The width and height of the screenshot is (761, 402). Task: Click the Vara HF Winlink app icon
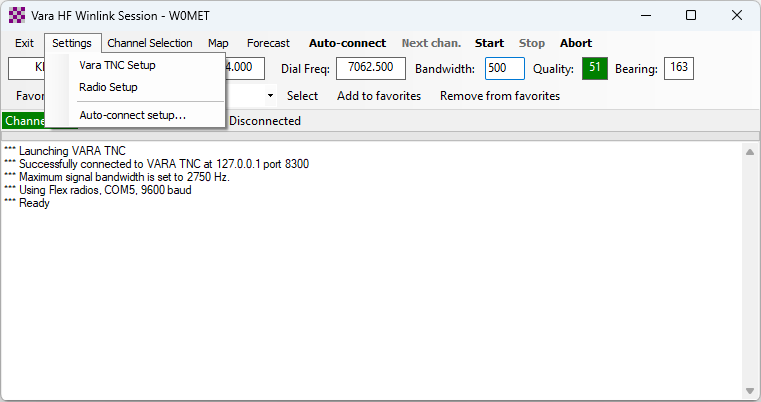click(17, 16)
